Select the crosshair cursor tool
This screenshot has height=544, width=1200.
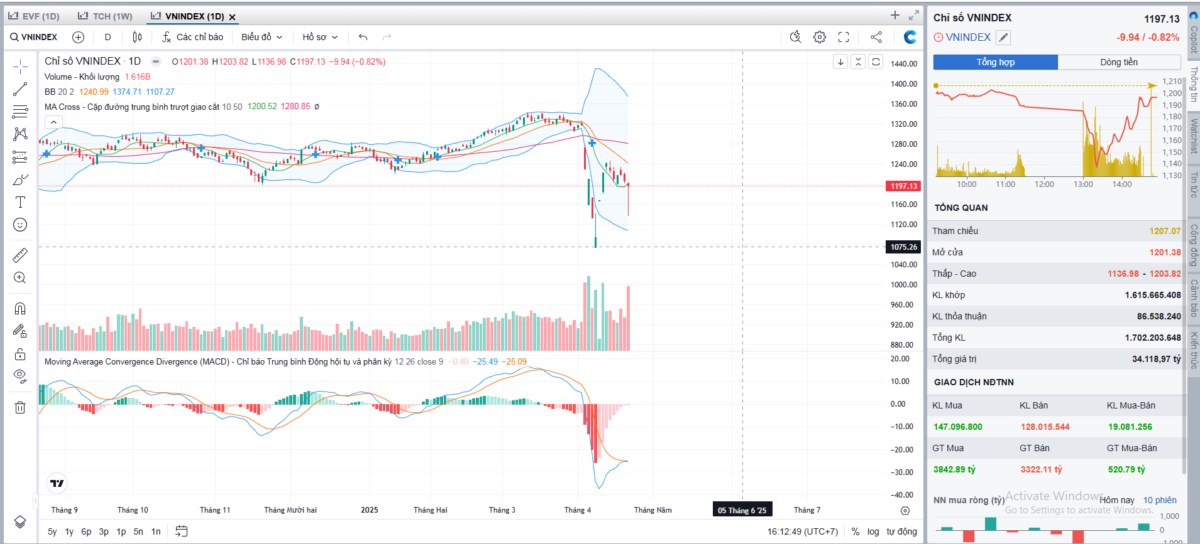pyautogui.click(x=19, y=66)
